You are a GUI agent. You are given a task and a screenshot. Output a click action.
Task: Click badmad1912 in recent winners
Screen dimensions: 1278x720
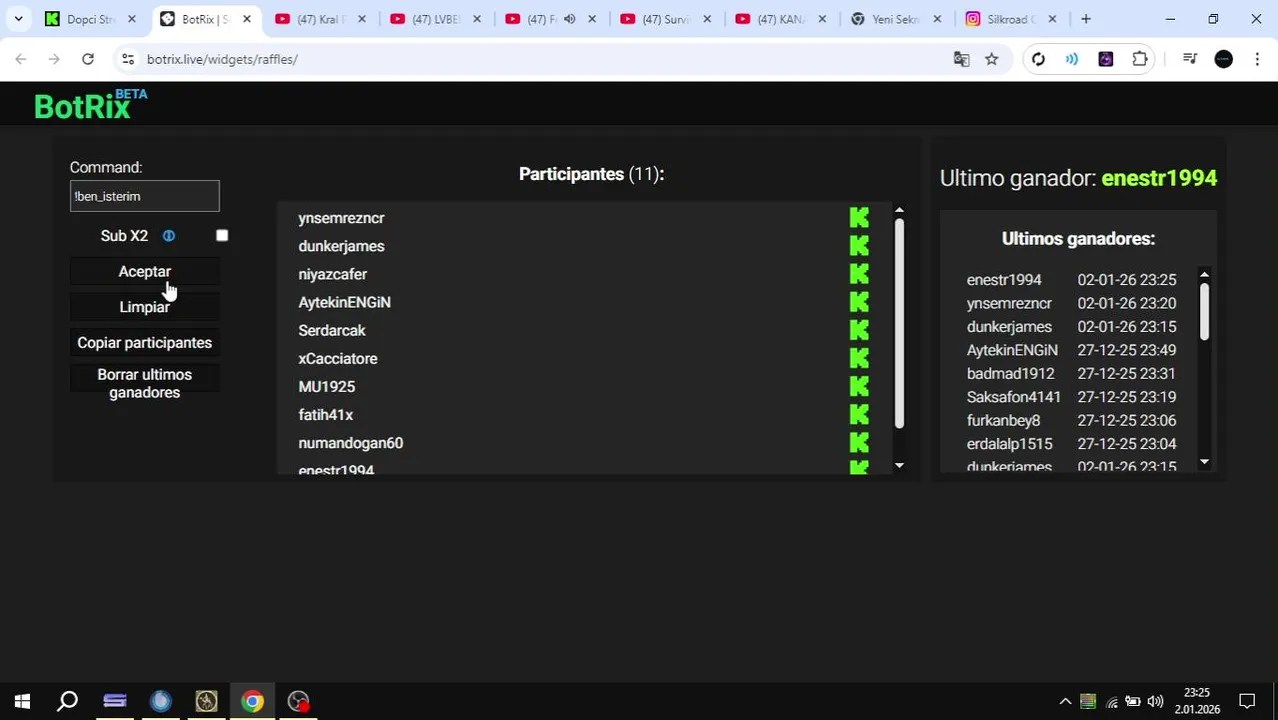[x=1010, y=373]
